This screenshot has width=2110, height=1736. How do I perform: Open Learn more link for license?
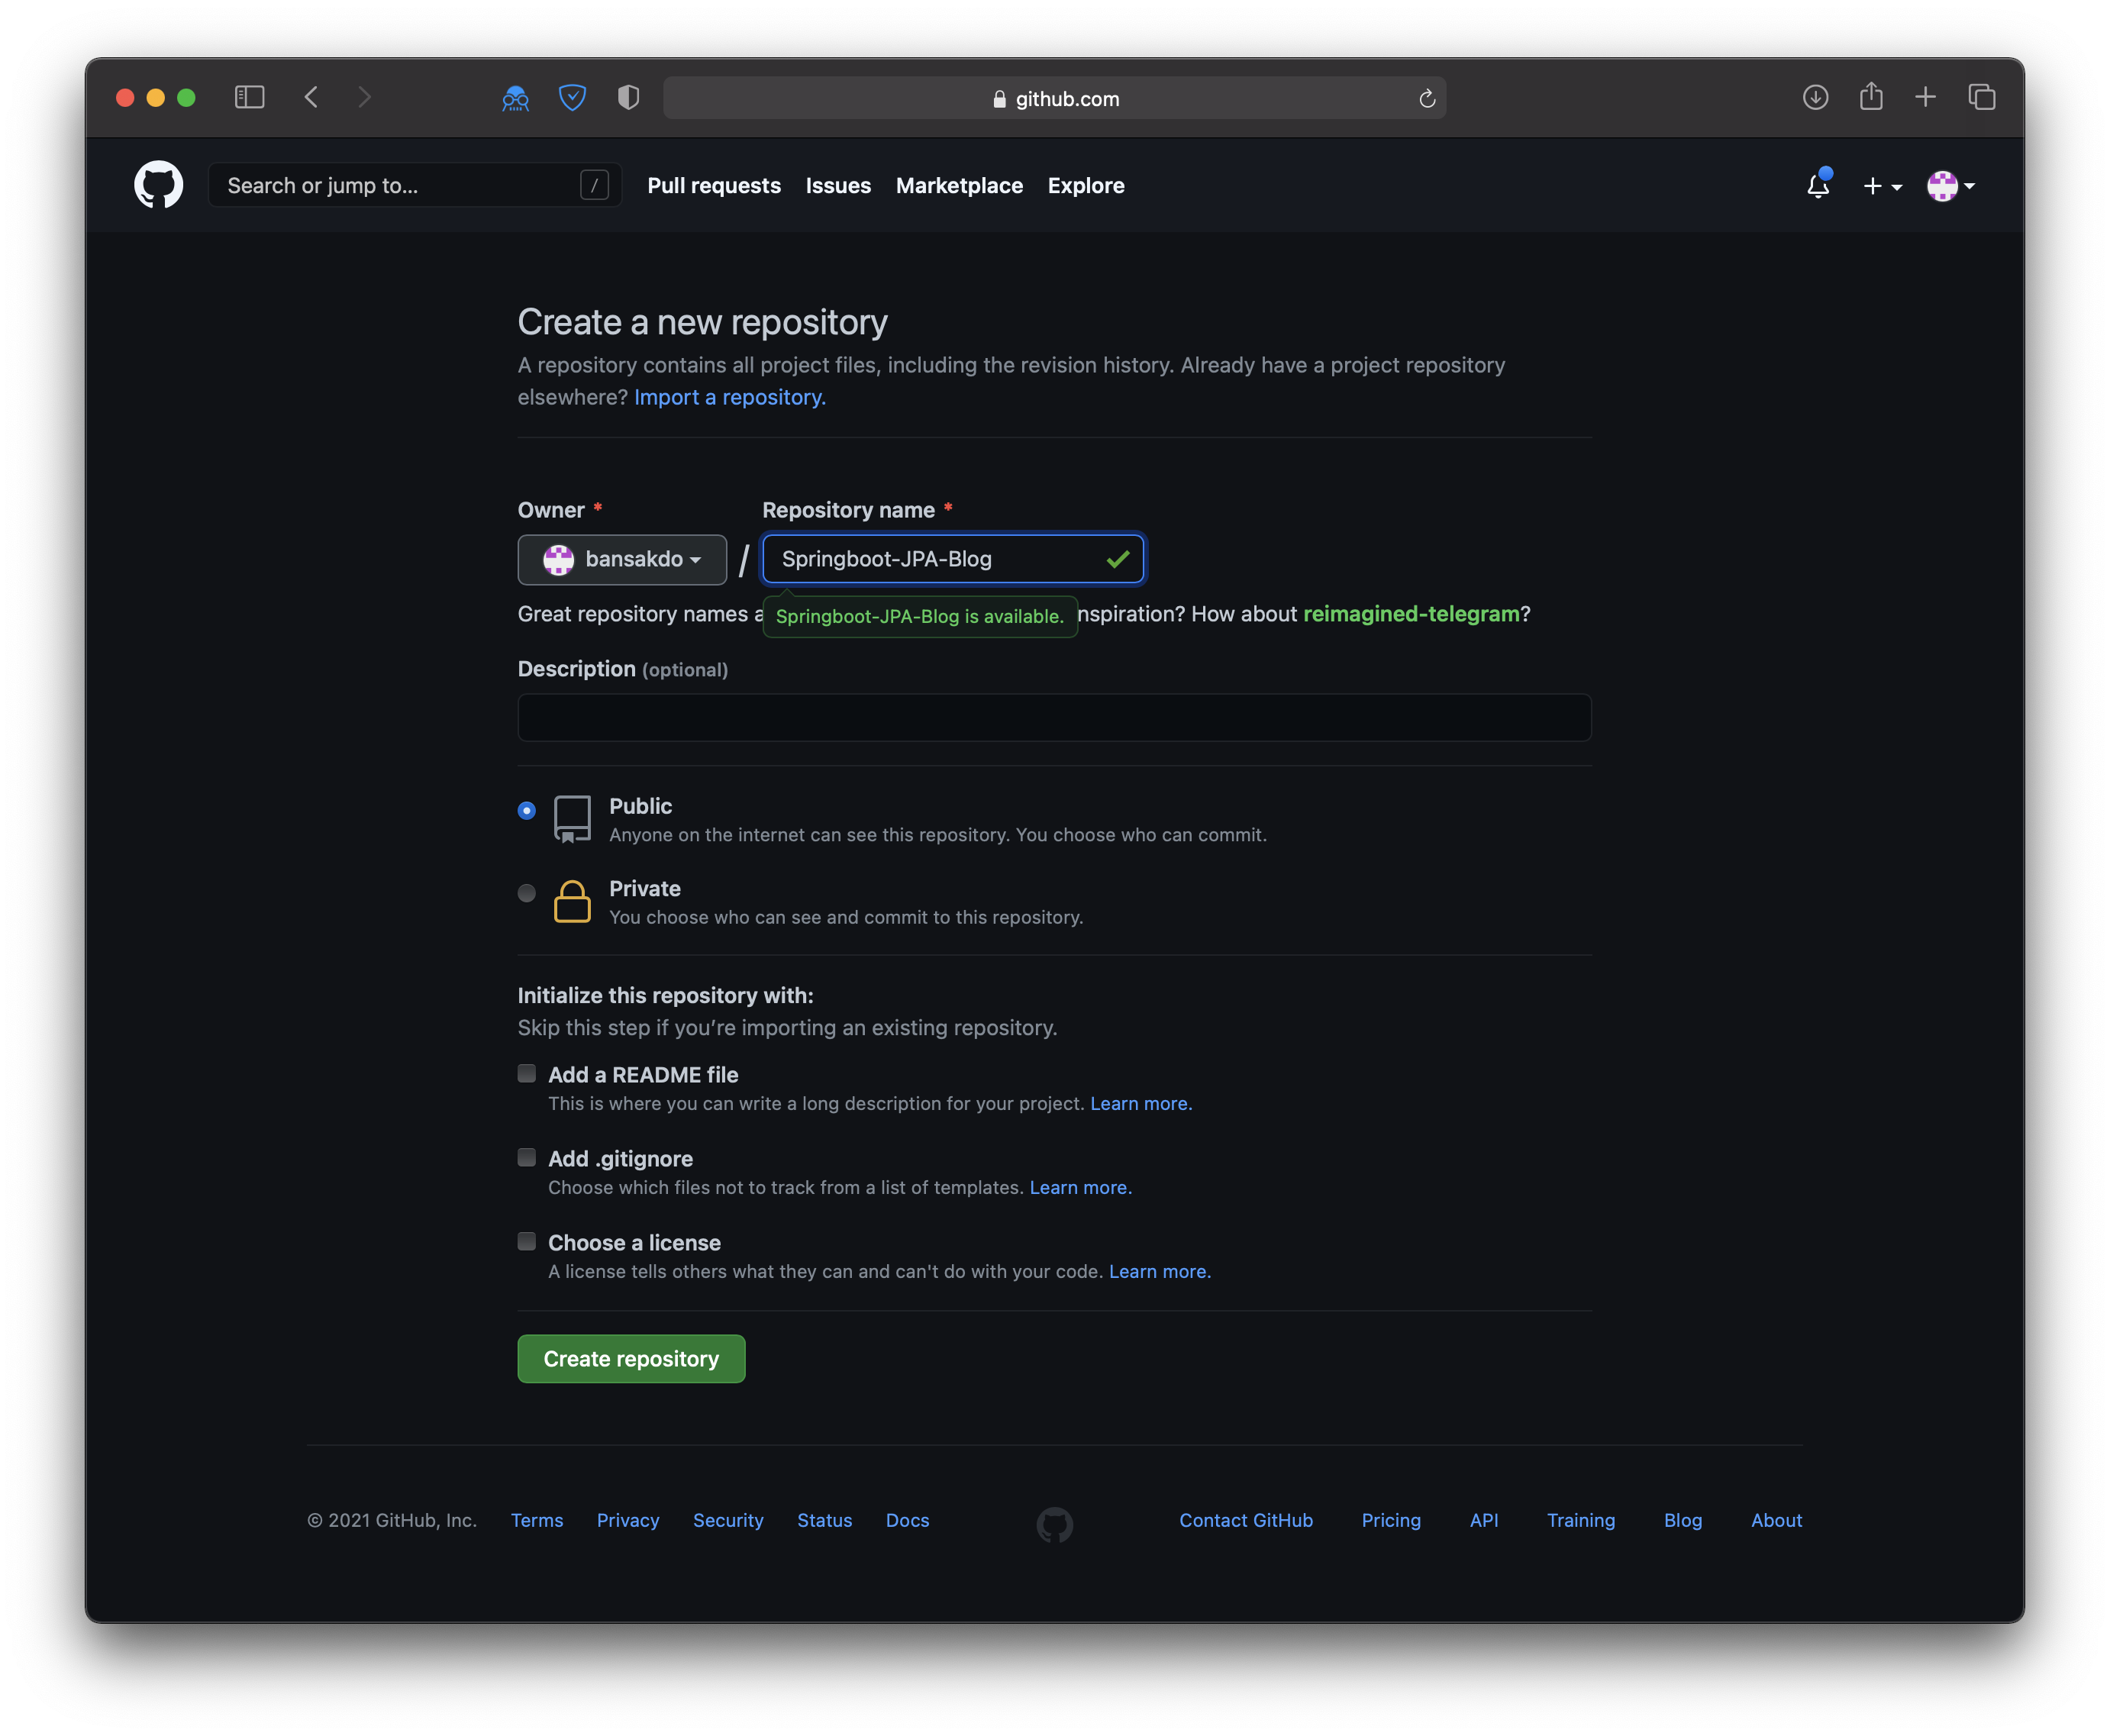coord(1159,1272)
